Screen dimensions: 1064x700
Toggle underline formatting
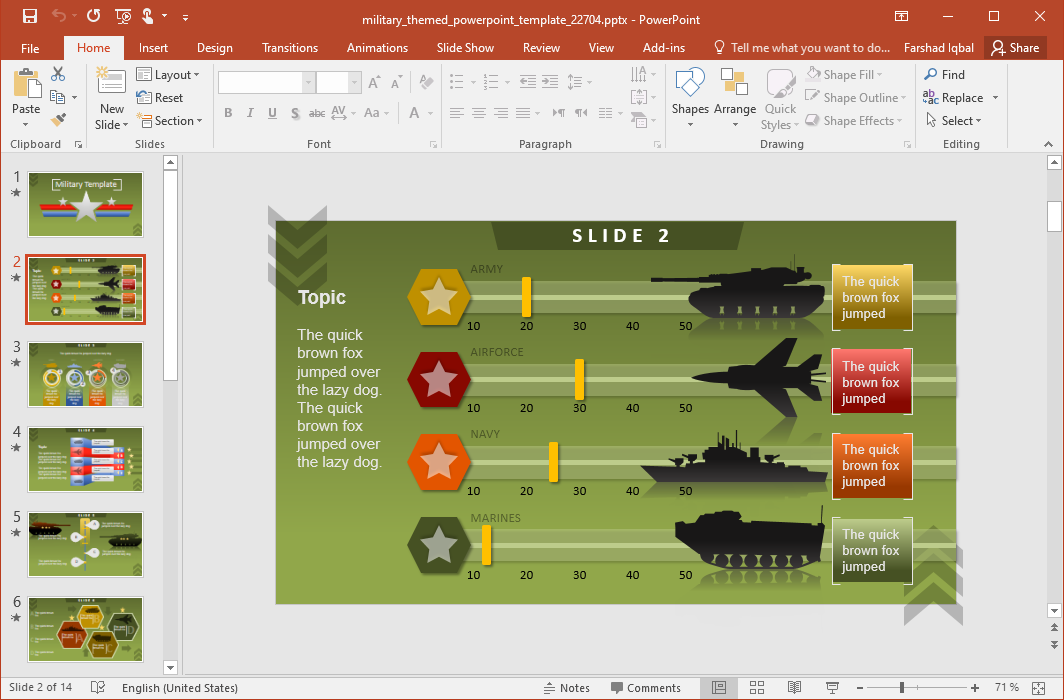270,113
